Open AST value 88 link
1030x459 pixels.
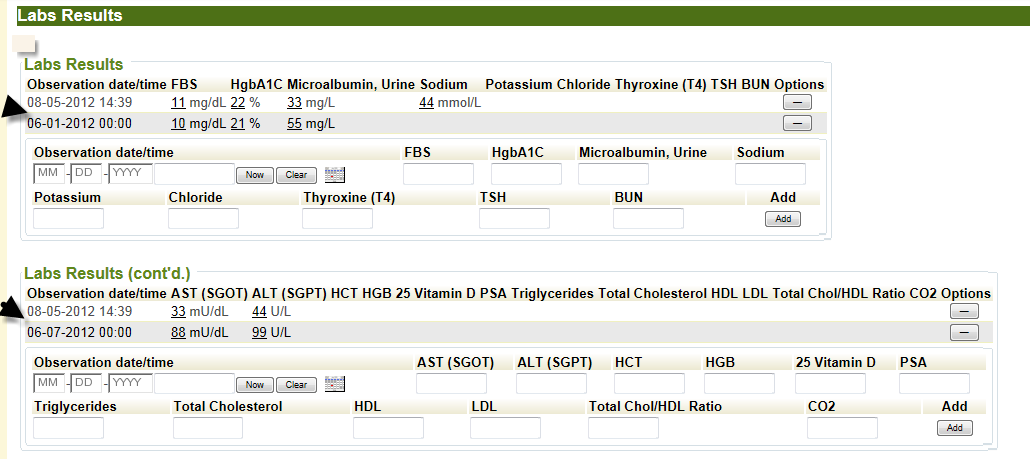[x=178, y=333]
